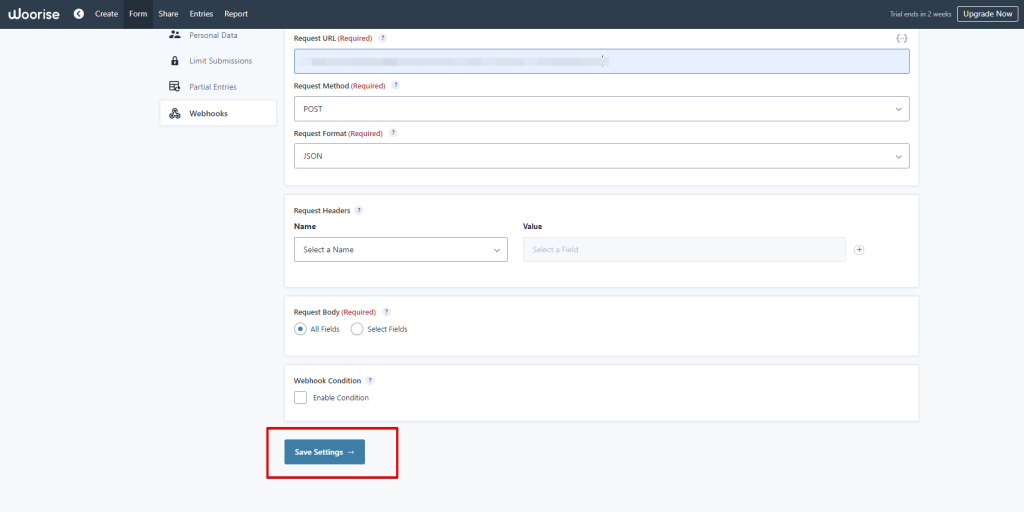1024x512 pixels.
Task: Click help icon next to Request URL
Action: 382,38
